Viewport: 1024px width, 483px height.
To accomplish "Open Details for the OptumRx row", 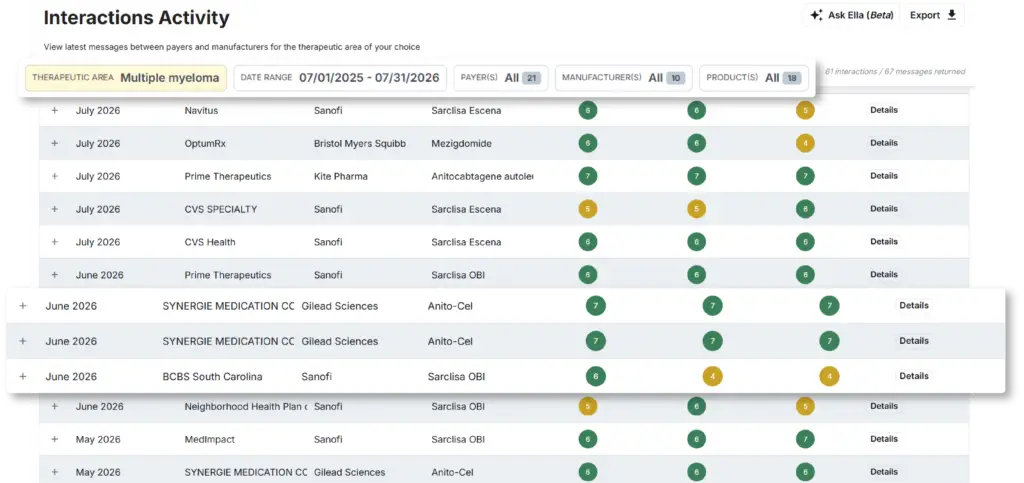I will (x=884, y=143).
